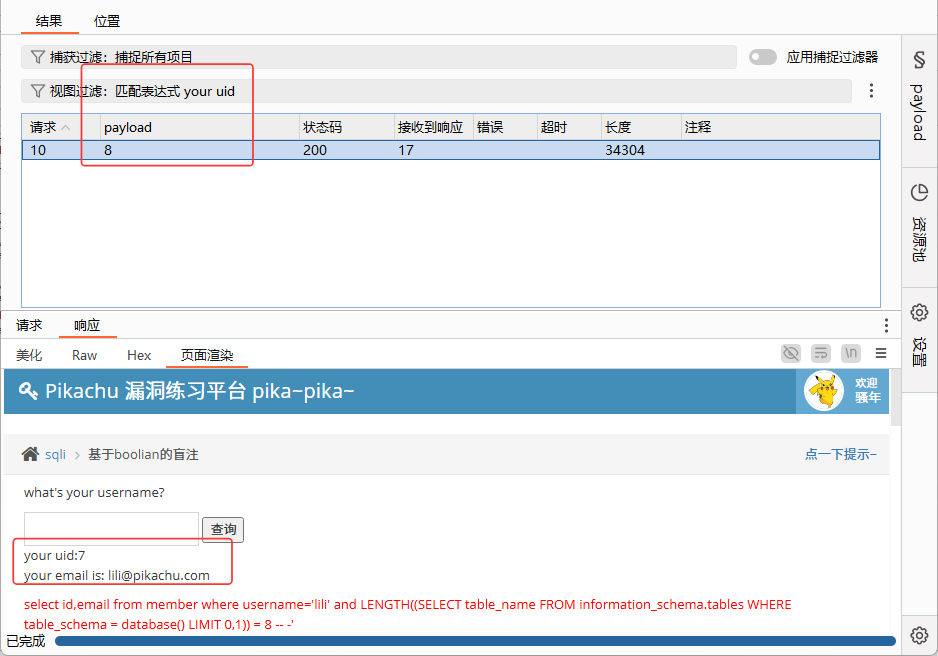Open the three-dot menu of response panel
Viewport: 938px width, 656px height.
point(886,325)
